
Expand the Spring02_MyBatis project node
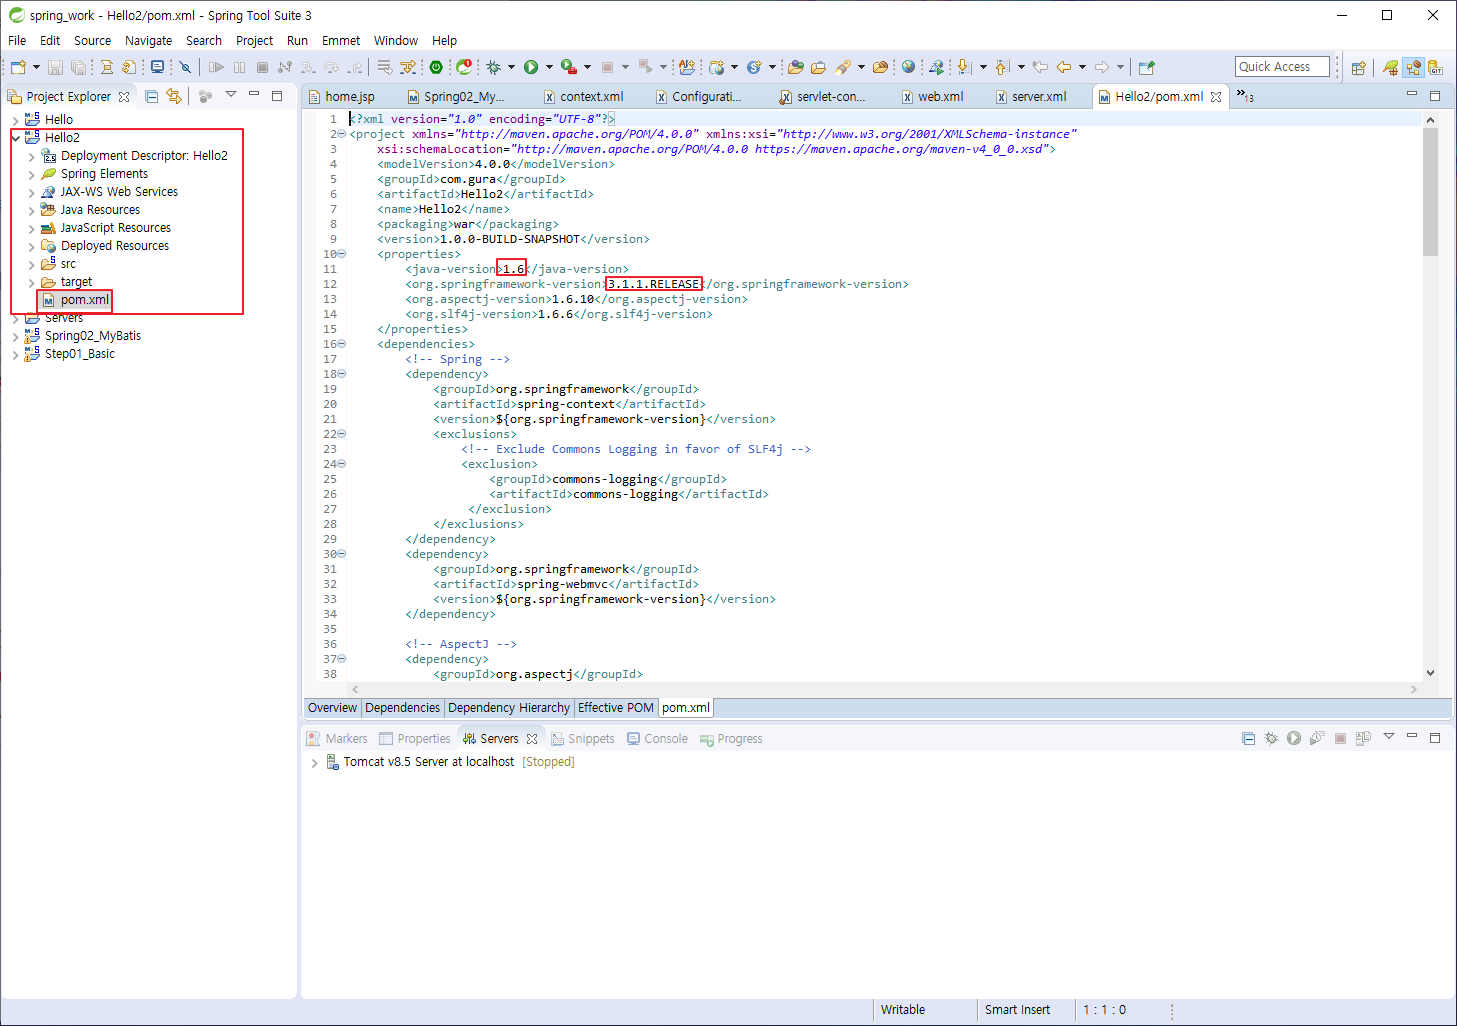16,336
